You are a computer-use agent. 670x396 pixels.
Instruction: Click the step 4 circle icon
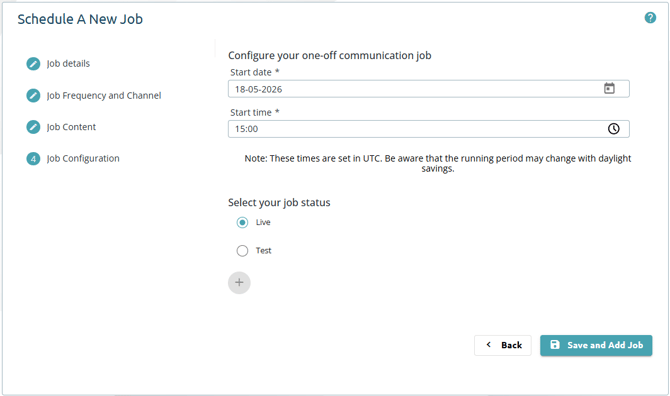(33, 158)
